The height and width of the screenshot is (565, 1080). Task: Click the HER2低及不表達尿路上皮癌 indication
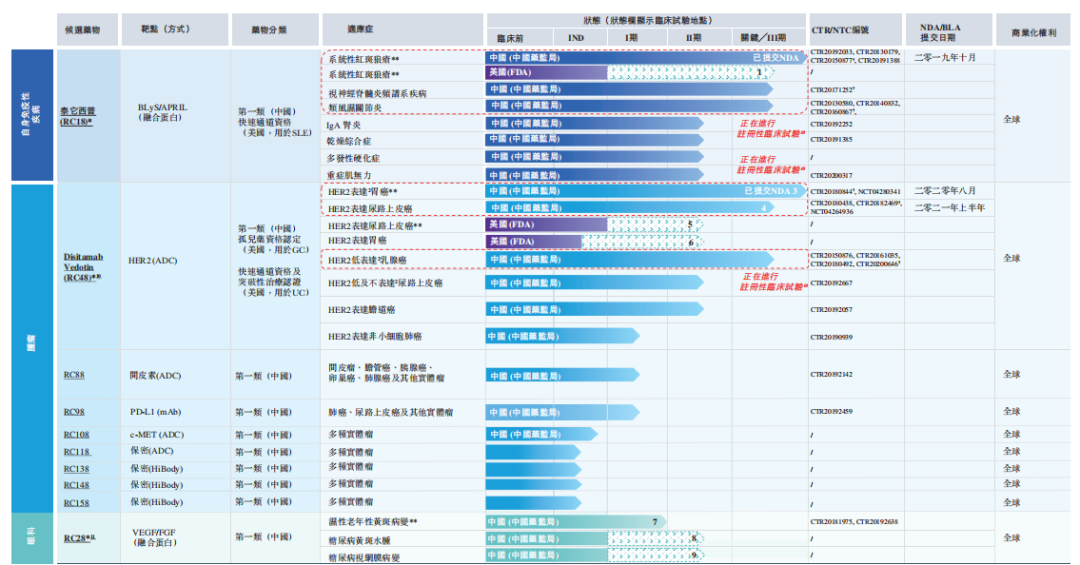pyautogui.click(x=385, y=283)
